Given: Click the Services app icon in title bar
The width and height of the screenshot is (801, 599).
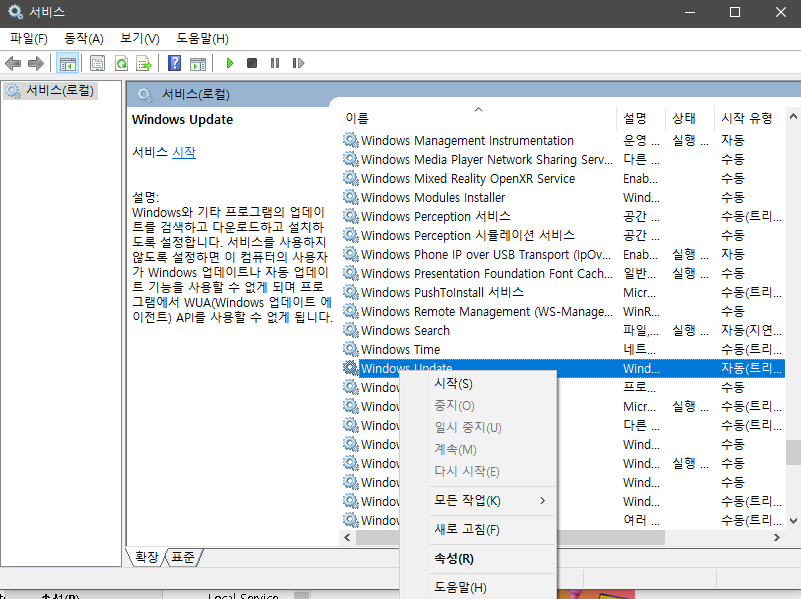Looking at the screenshot, I should [15, 12].
